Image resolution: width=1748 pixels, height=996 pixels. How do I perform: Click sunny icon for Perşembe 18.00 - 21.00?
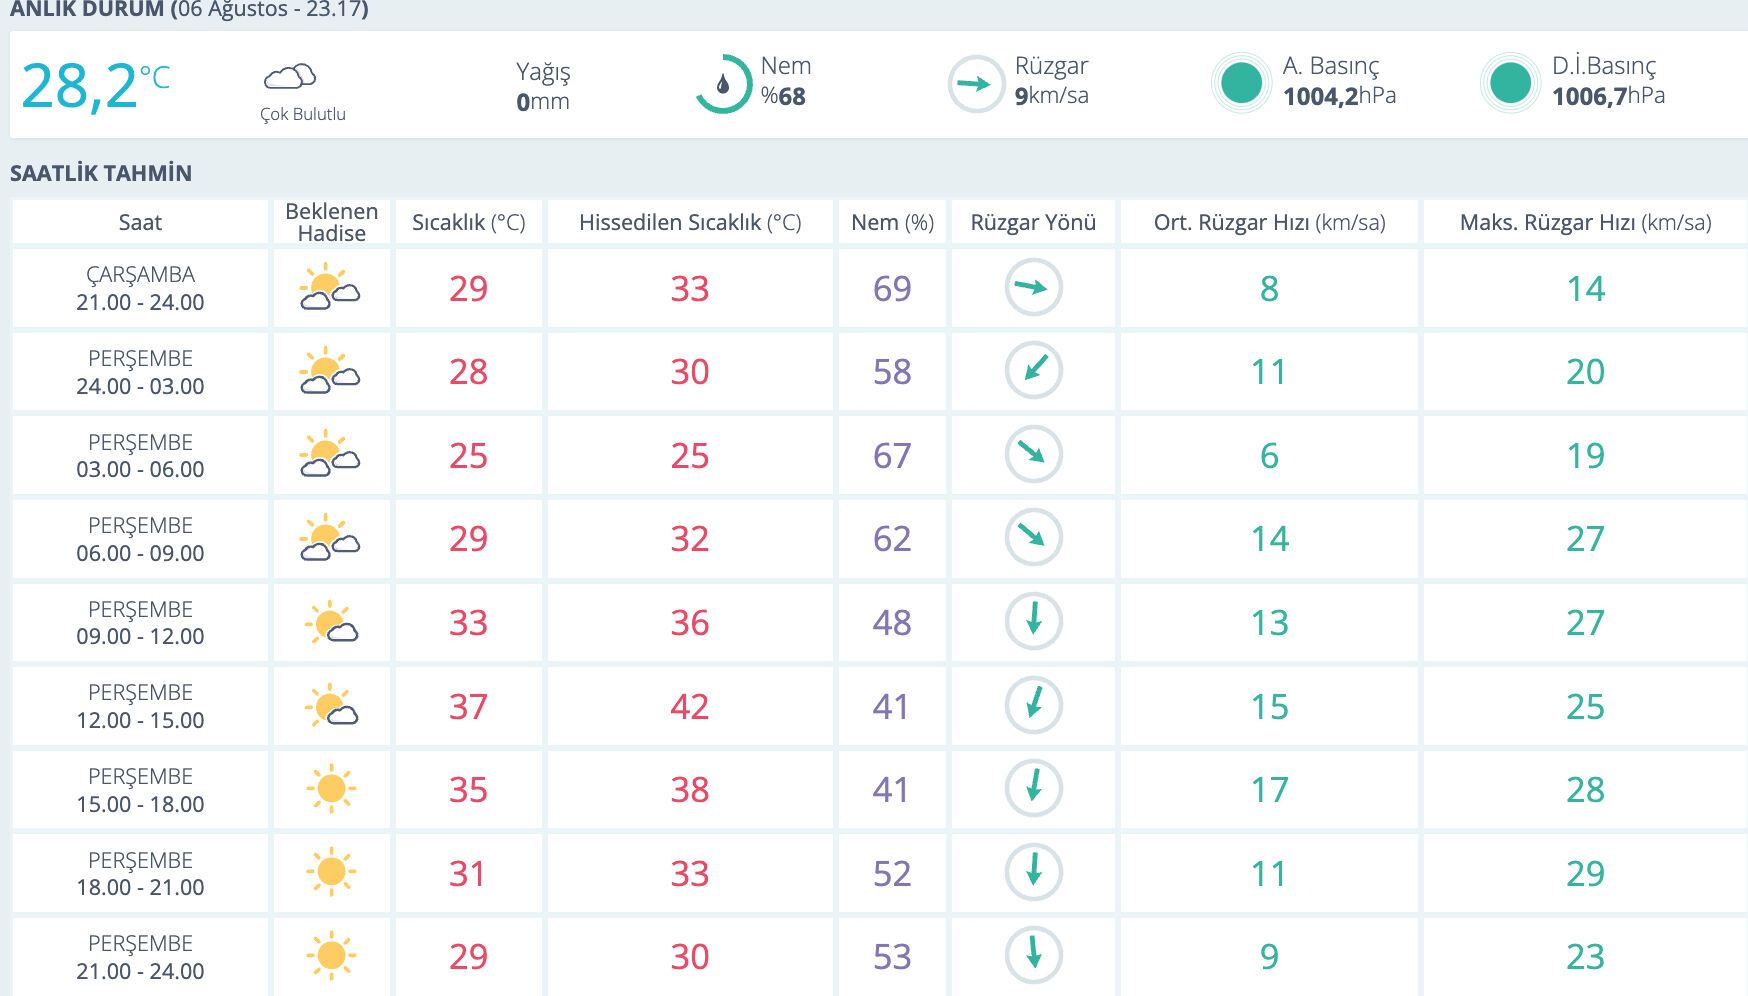(331, 872)
